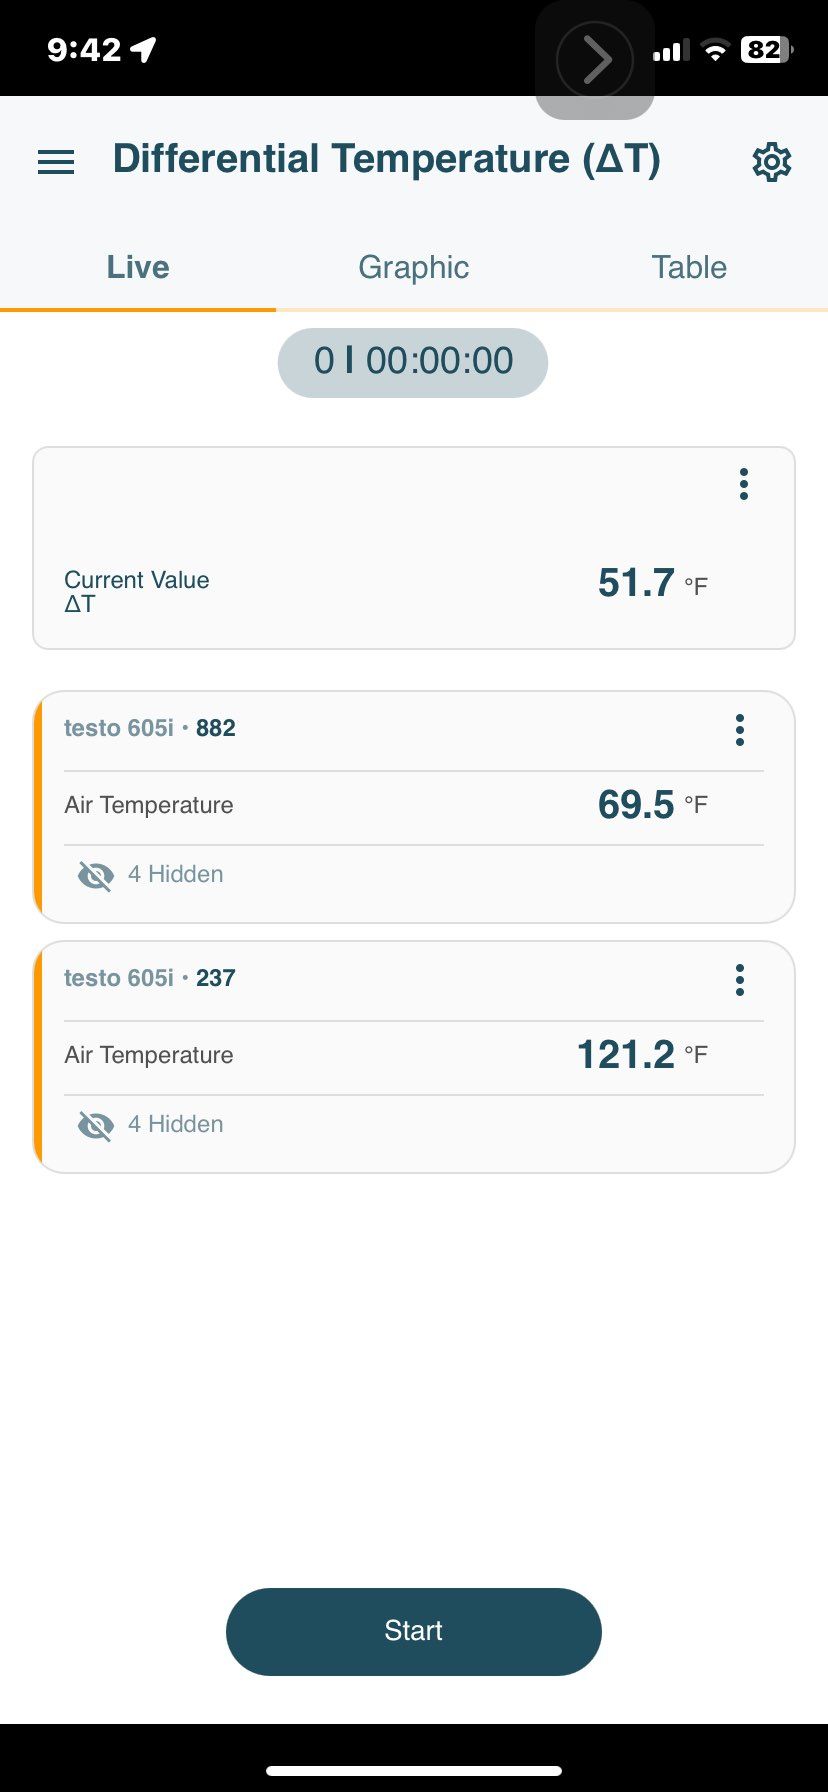
Task: Open three-dot menu on Current Value card
Action: [x=743, y=484]
